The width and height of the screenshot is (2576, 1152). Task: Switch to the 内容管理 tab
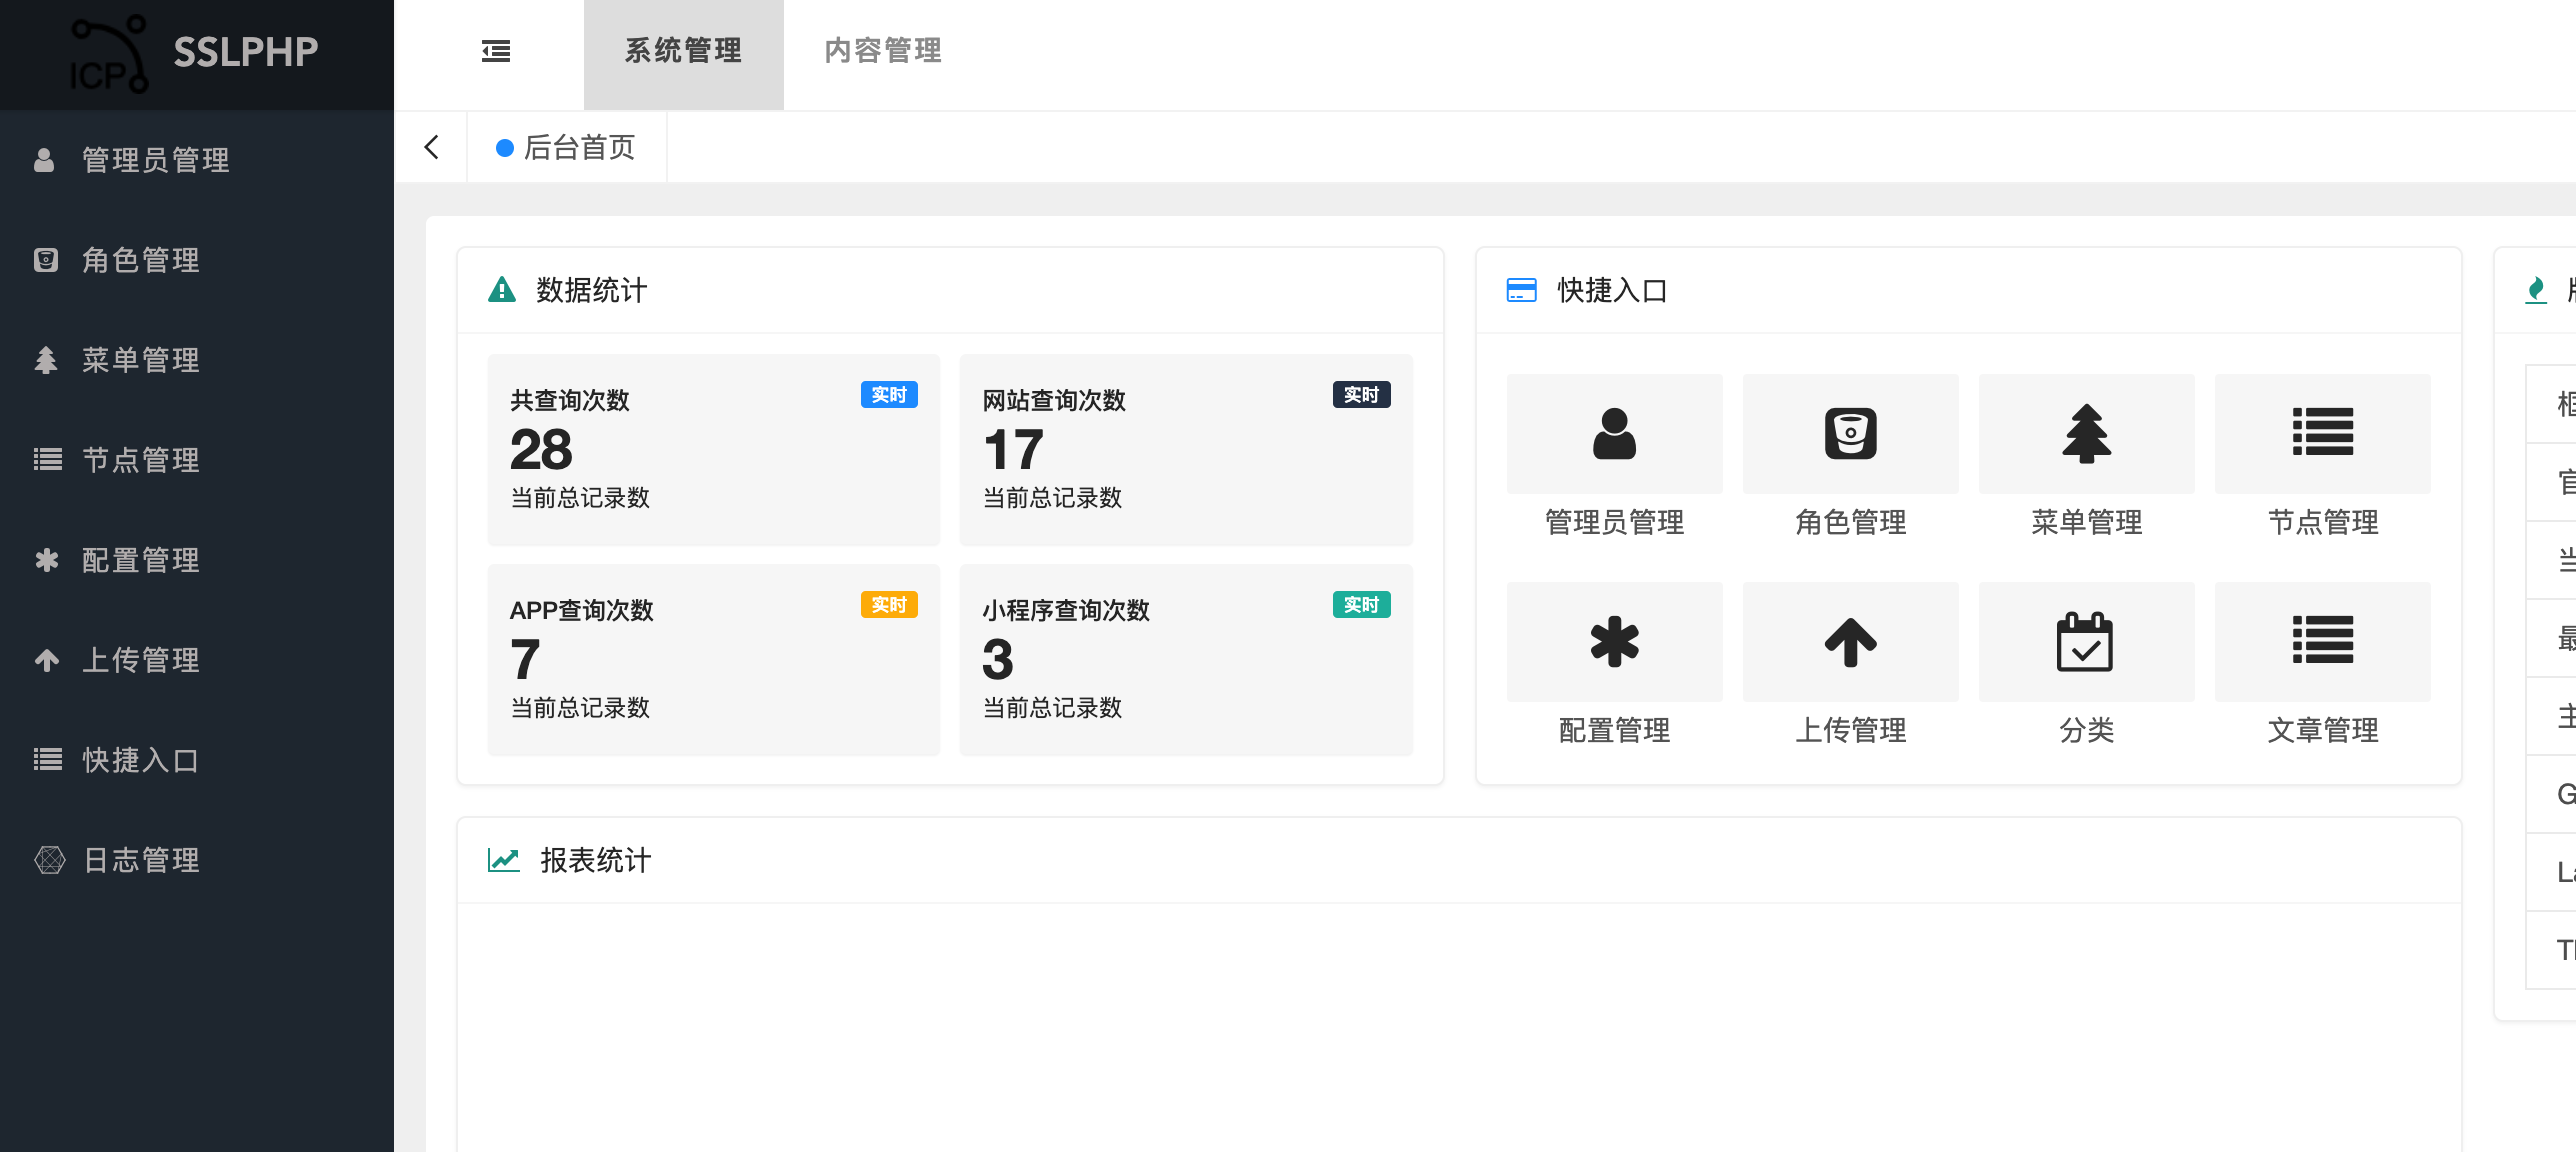[883, 51]
